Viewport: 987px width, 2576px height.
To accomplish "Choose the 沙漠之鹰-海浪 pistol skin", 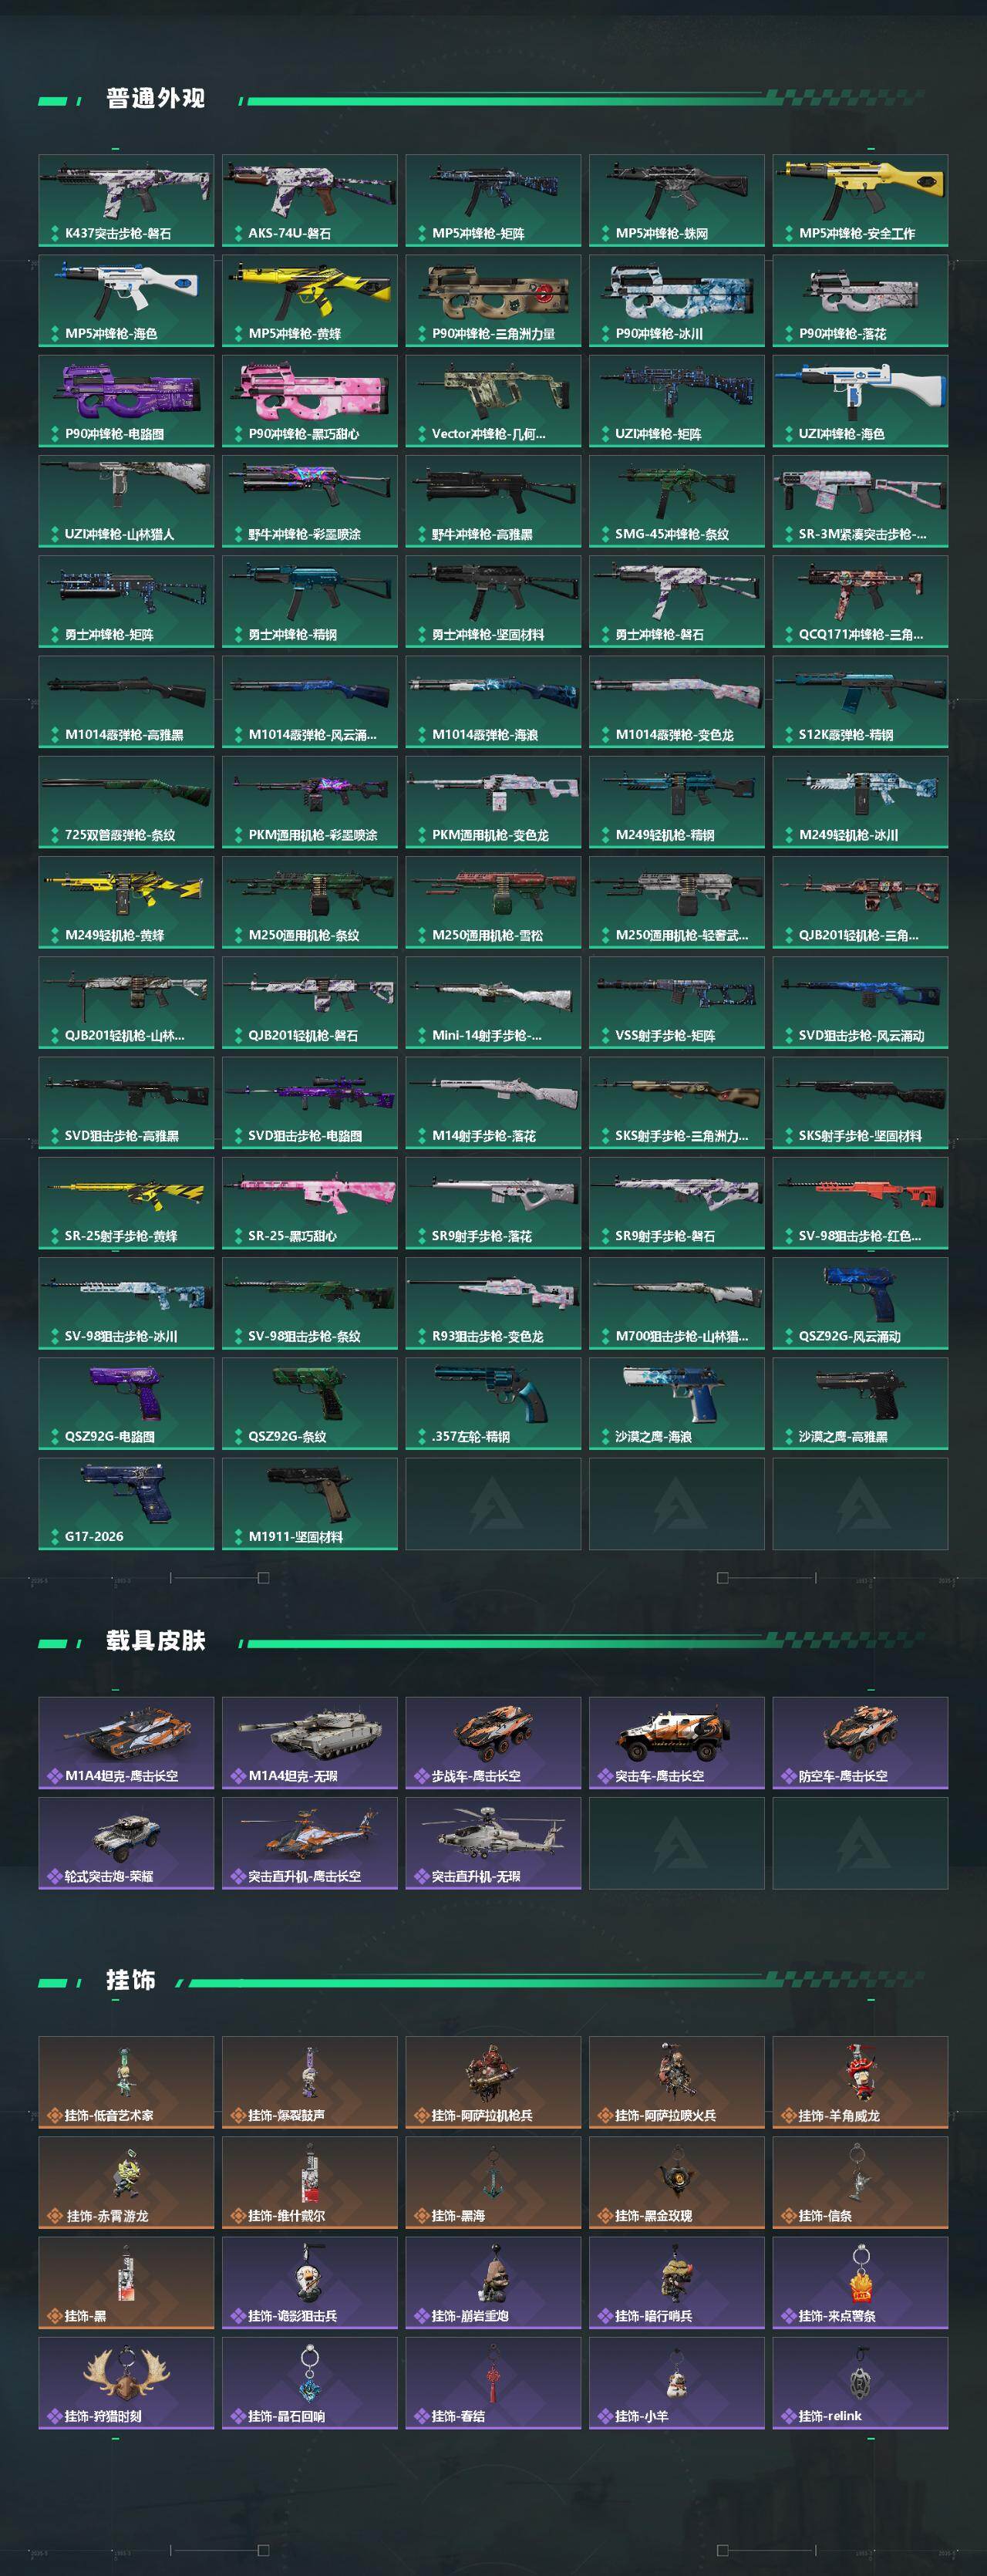I will coord(677,1403).
